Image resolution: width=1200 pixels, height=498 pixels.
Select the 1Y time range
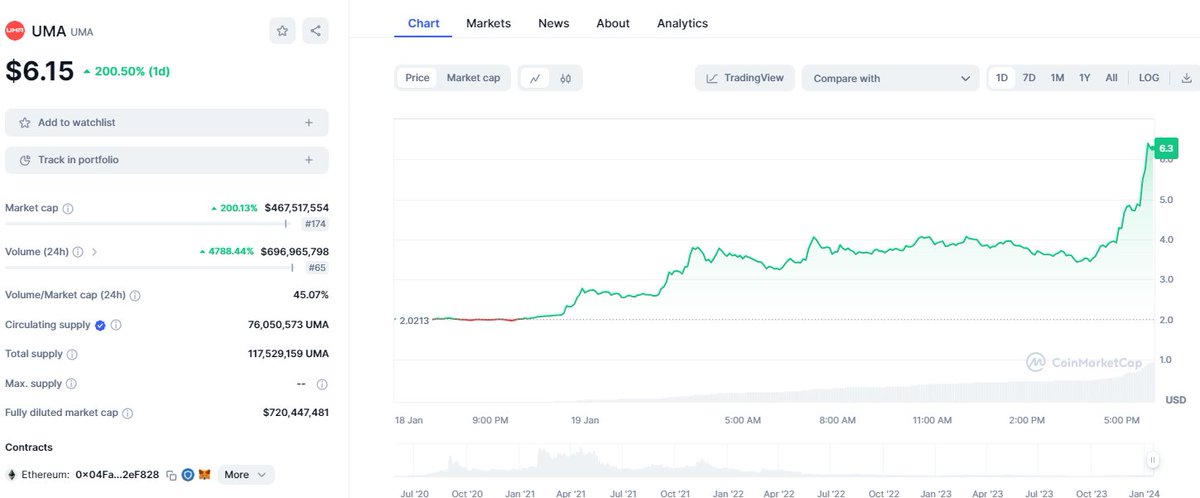pos(1084,78)
